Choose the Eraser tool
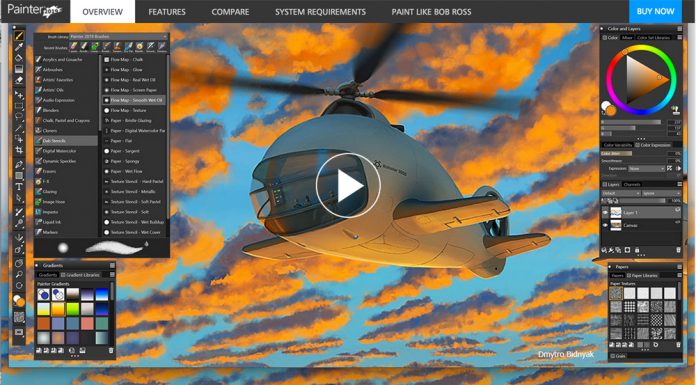 tap(19, 80)
